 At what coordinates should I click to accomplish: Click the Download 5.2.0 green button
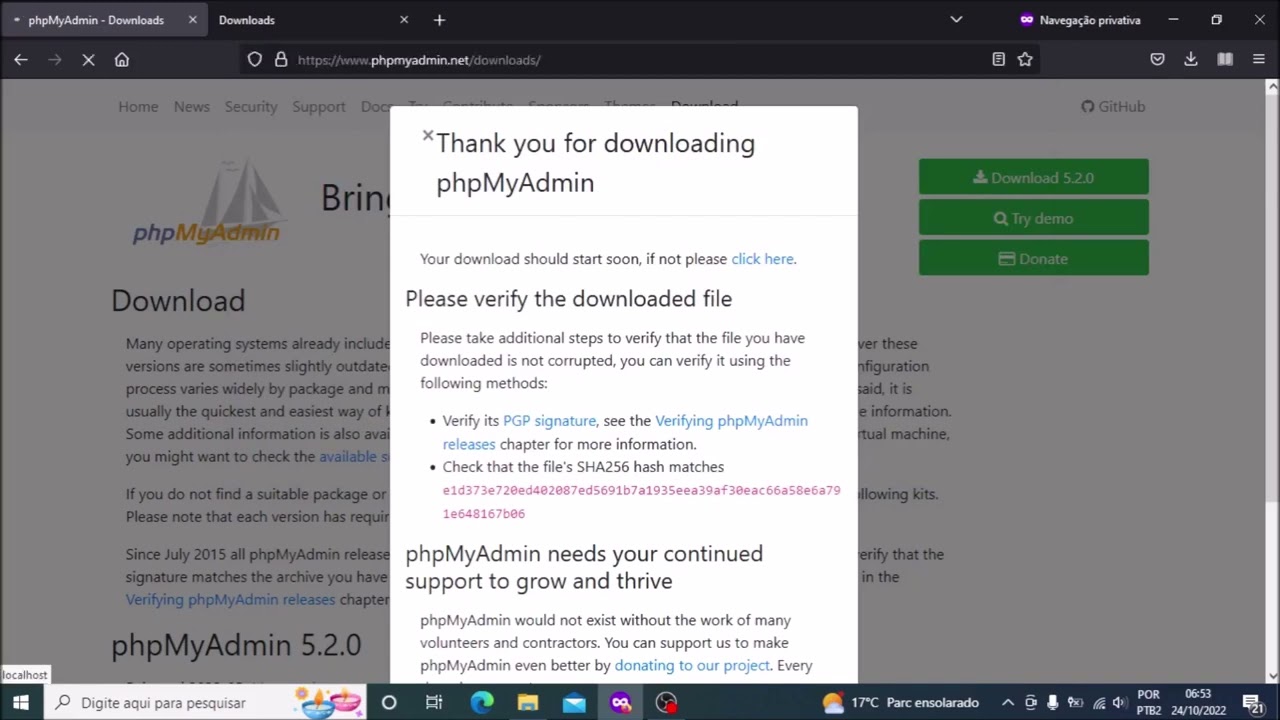pyautogui.click(x=1033, y=177)
